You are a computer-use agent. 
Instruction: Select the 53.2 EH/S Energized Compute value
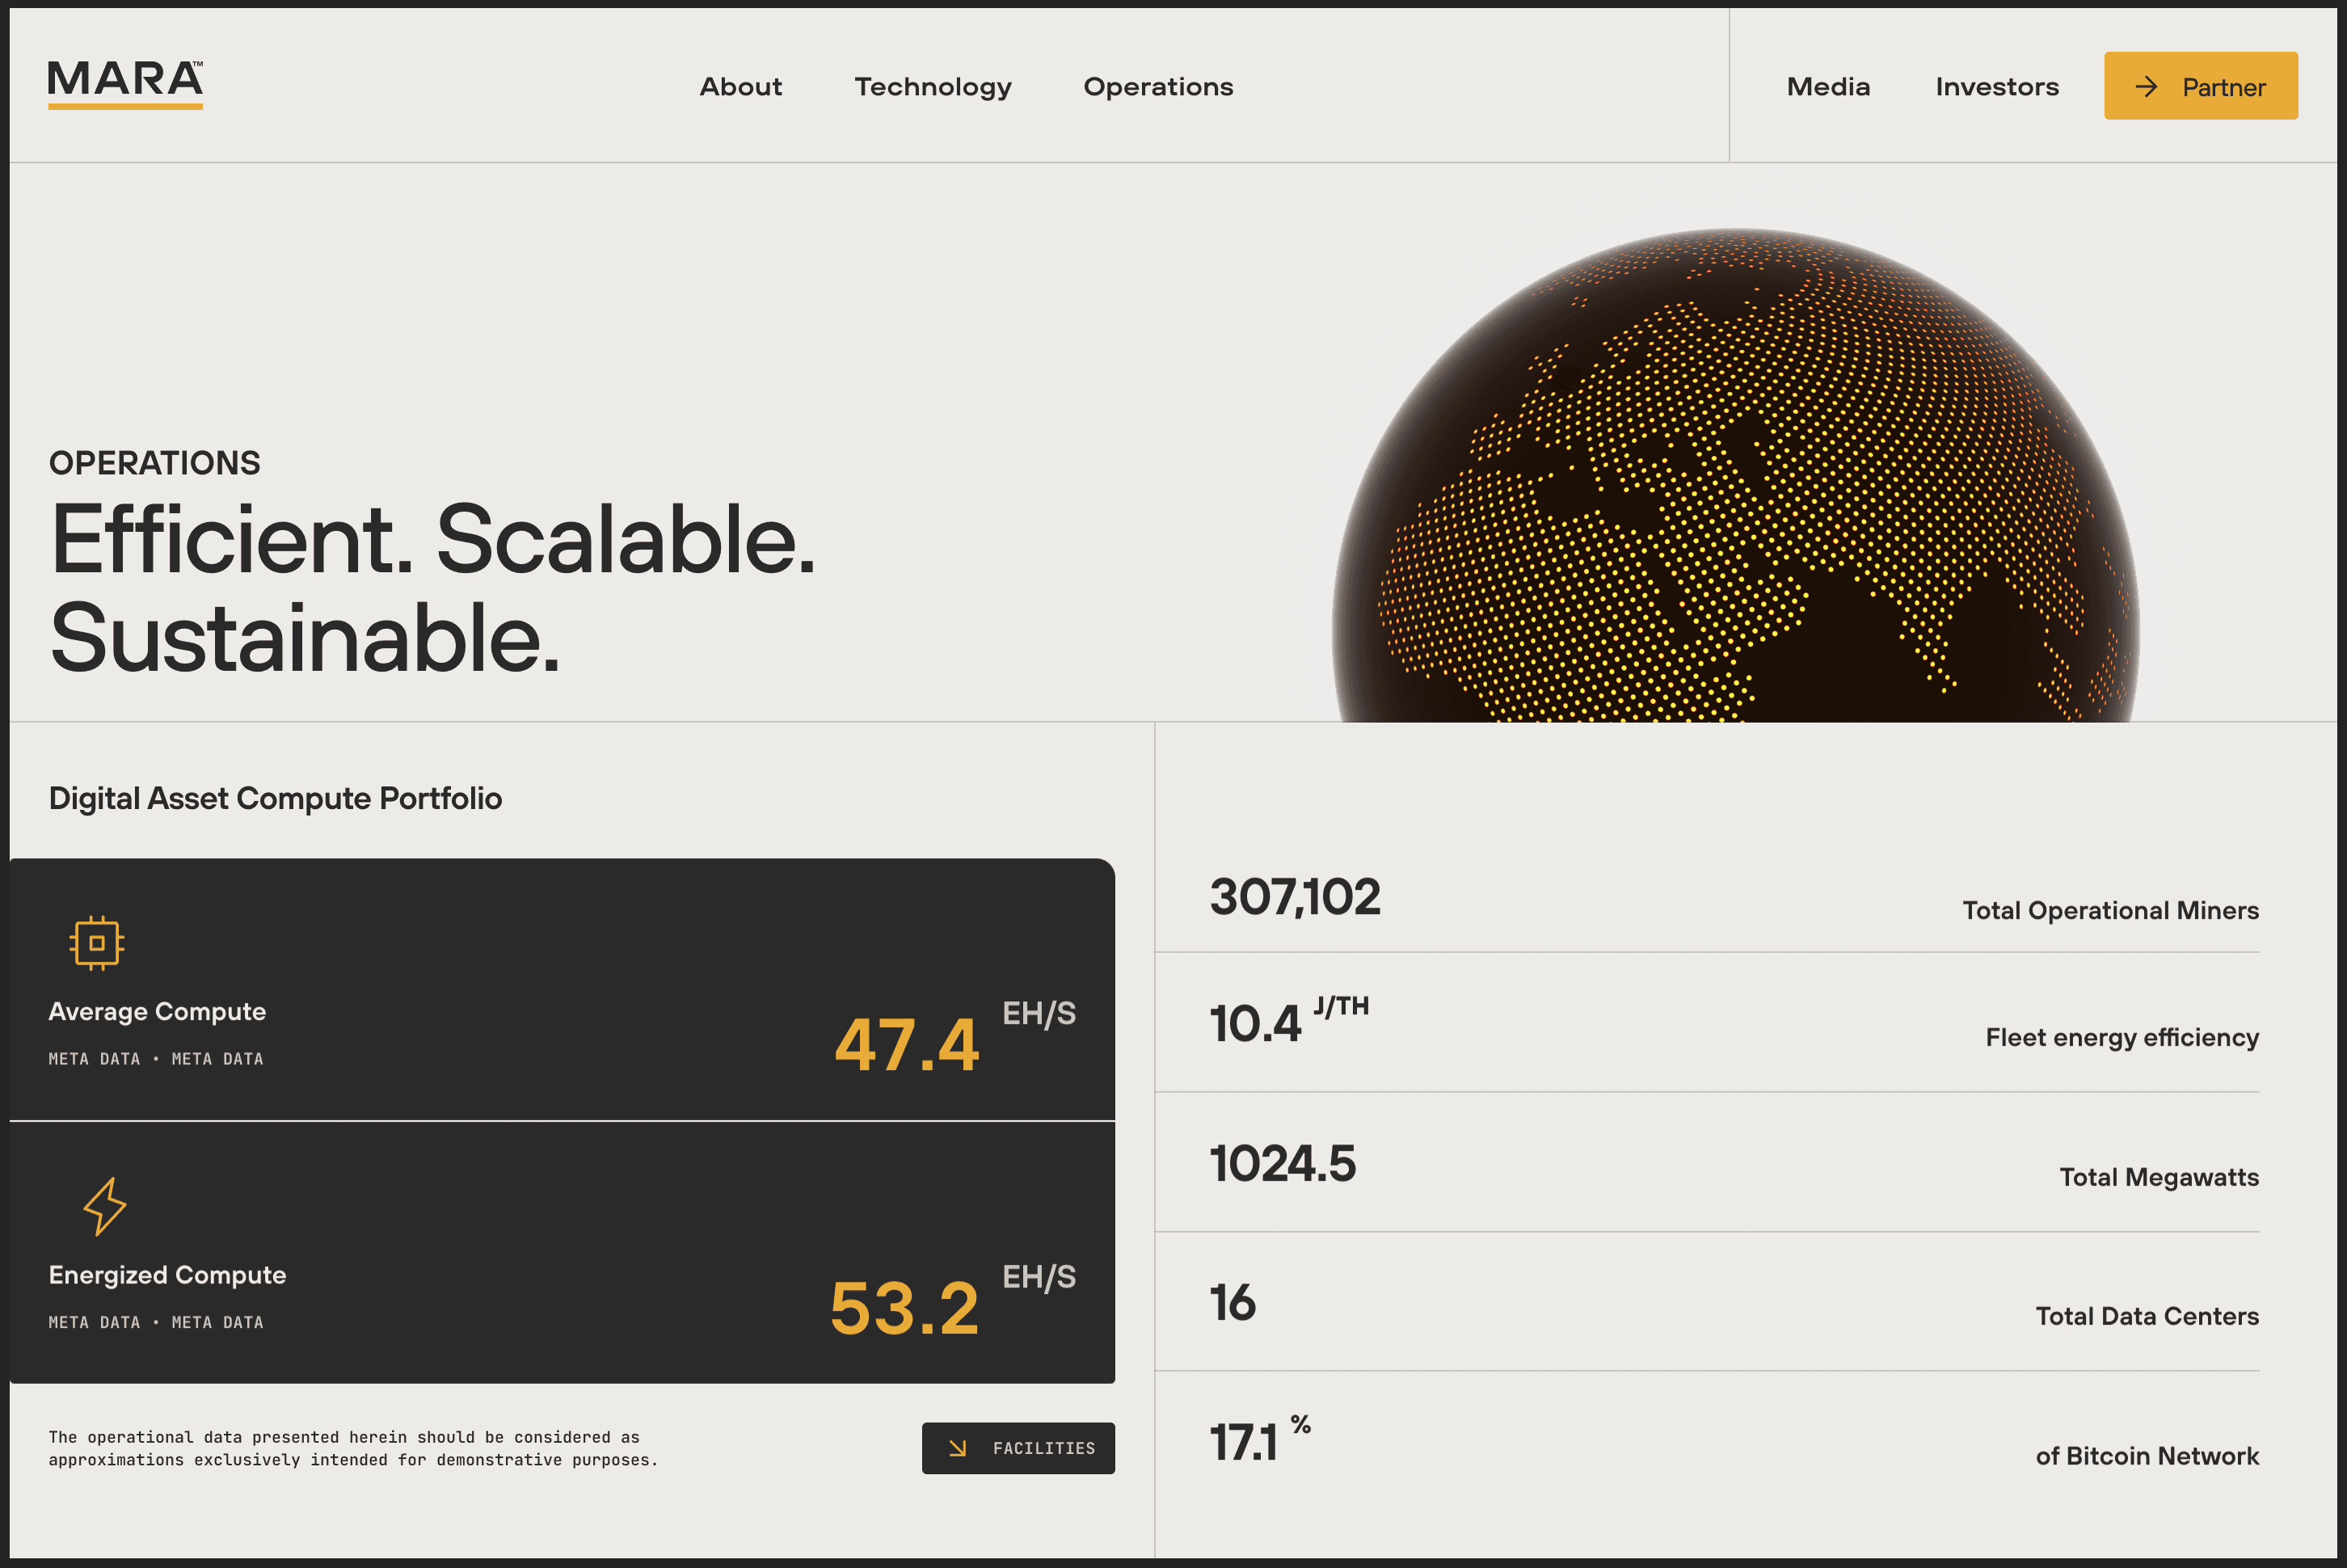point(904,1308)
